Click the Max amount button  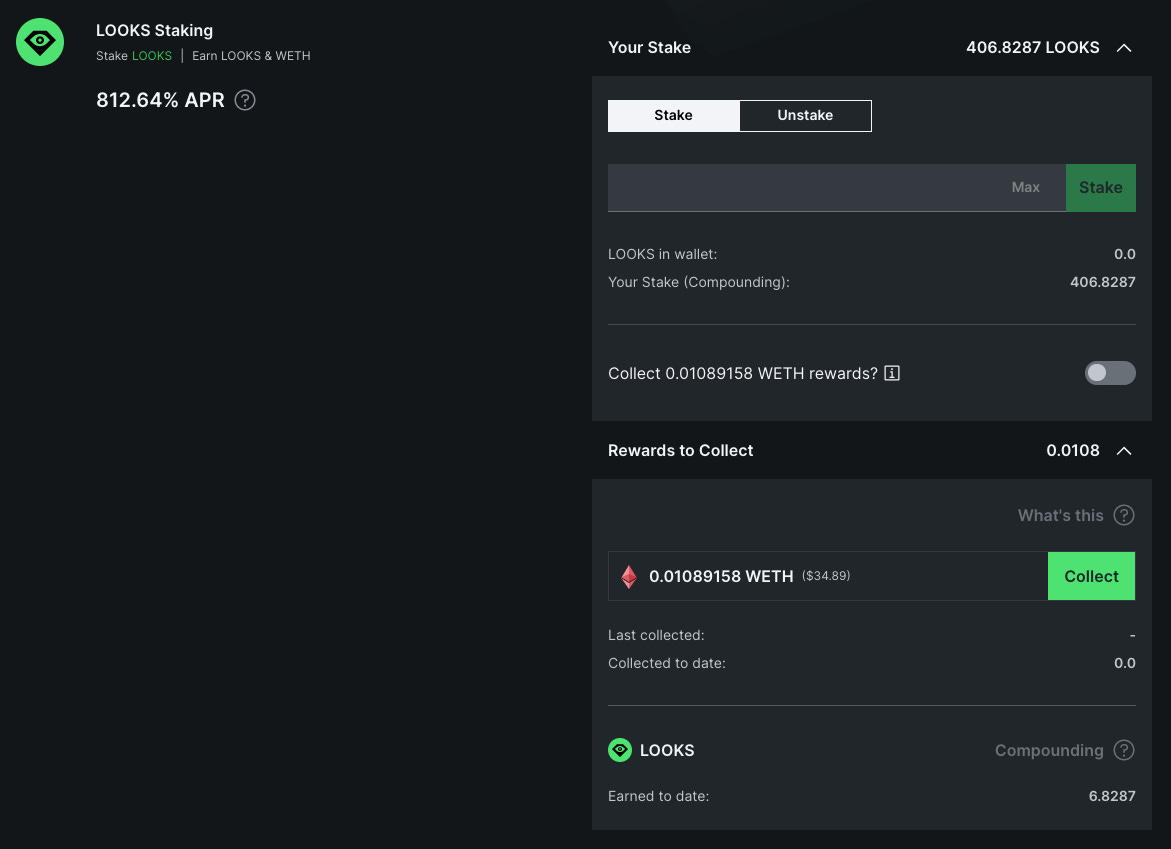click(x=1025, y=187)
